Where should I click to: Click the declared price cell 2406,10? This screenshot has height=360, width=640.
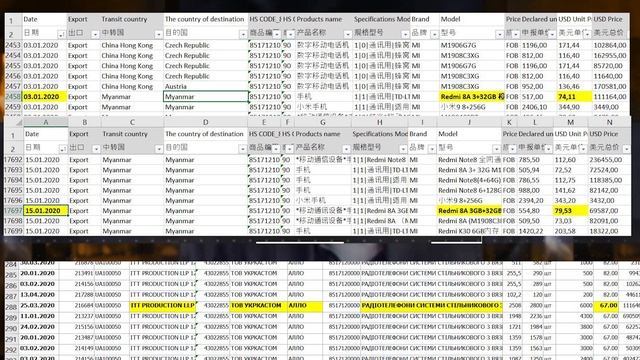pos(539,107)
